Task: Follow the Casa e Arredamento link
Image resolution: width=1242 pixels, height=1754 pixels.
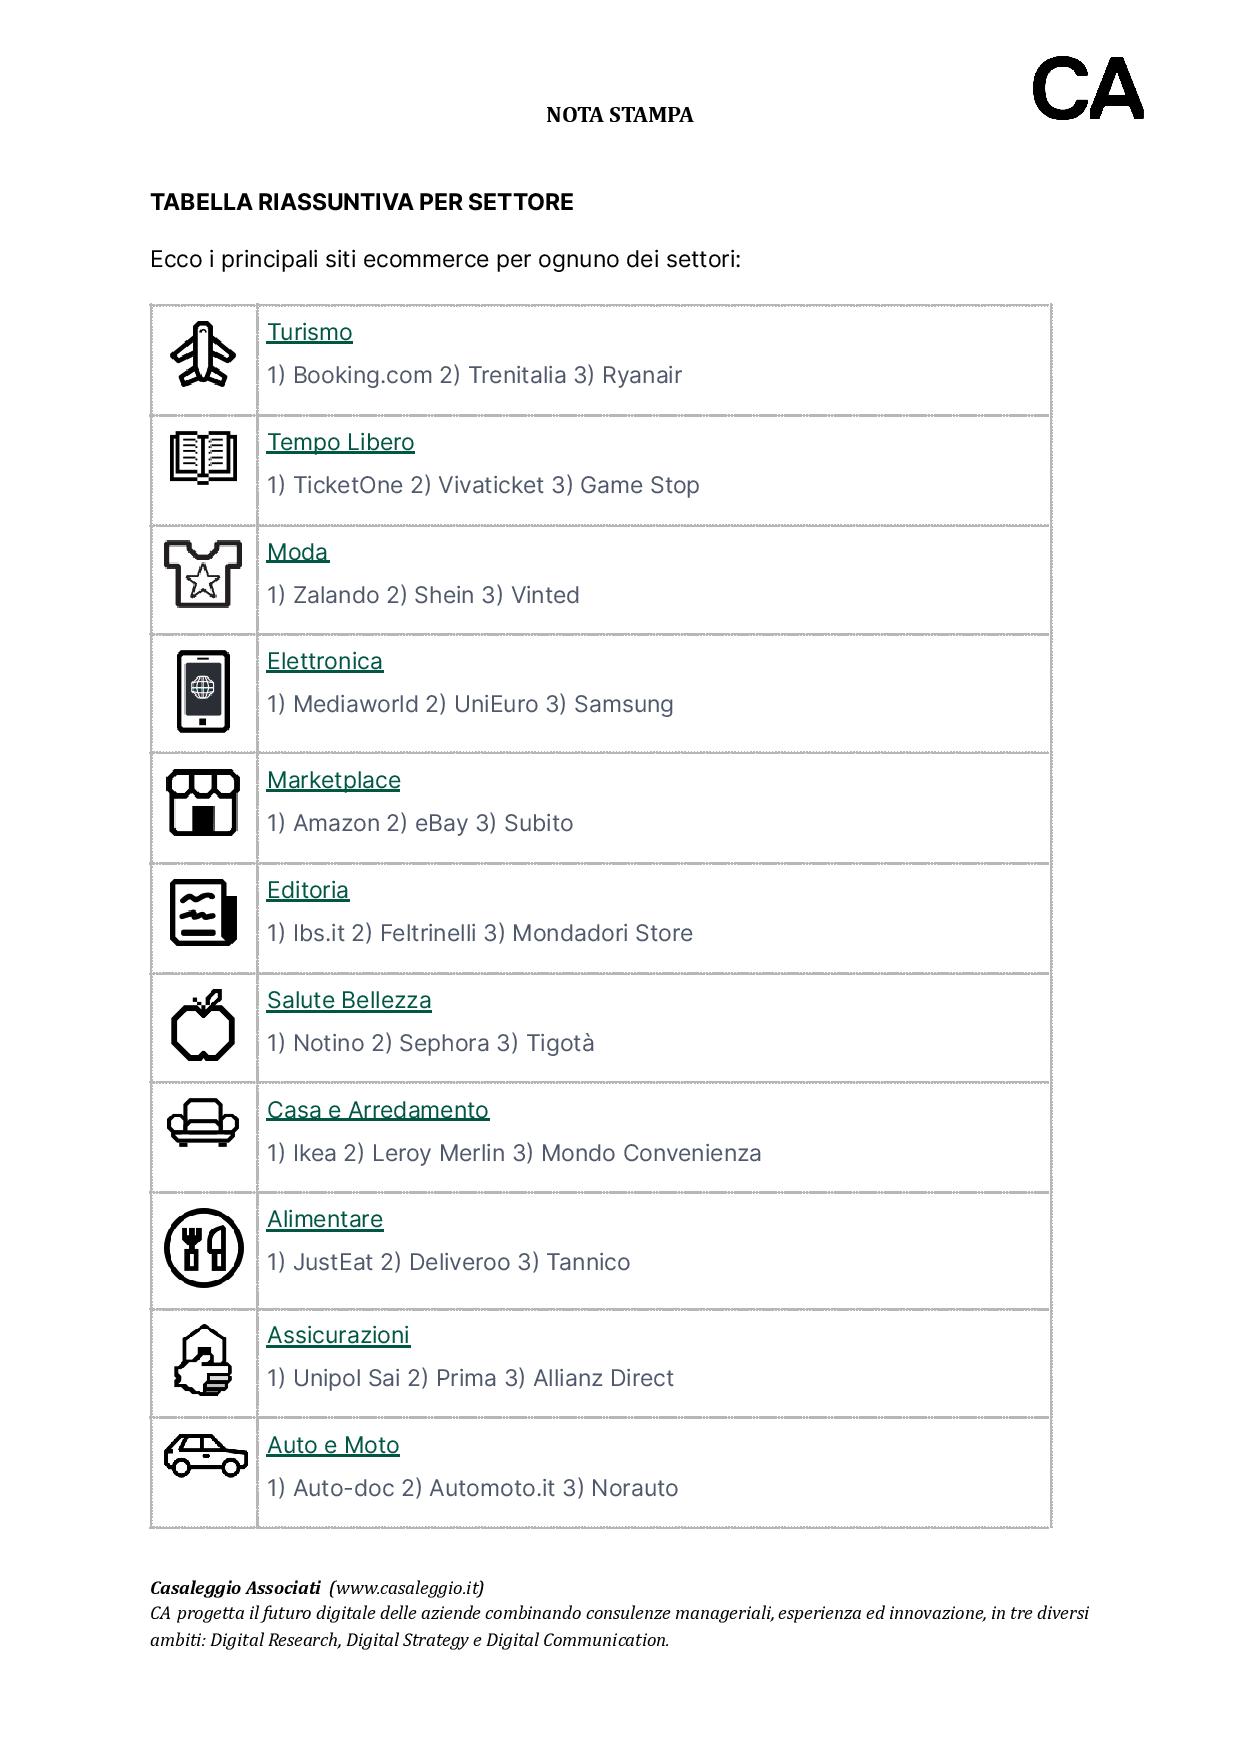Action: coord(378,1110)
